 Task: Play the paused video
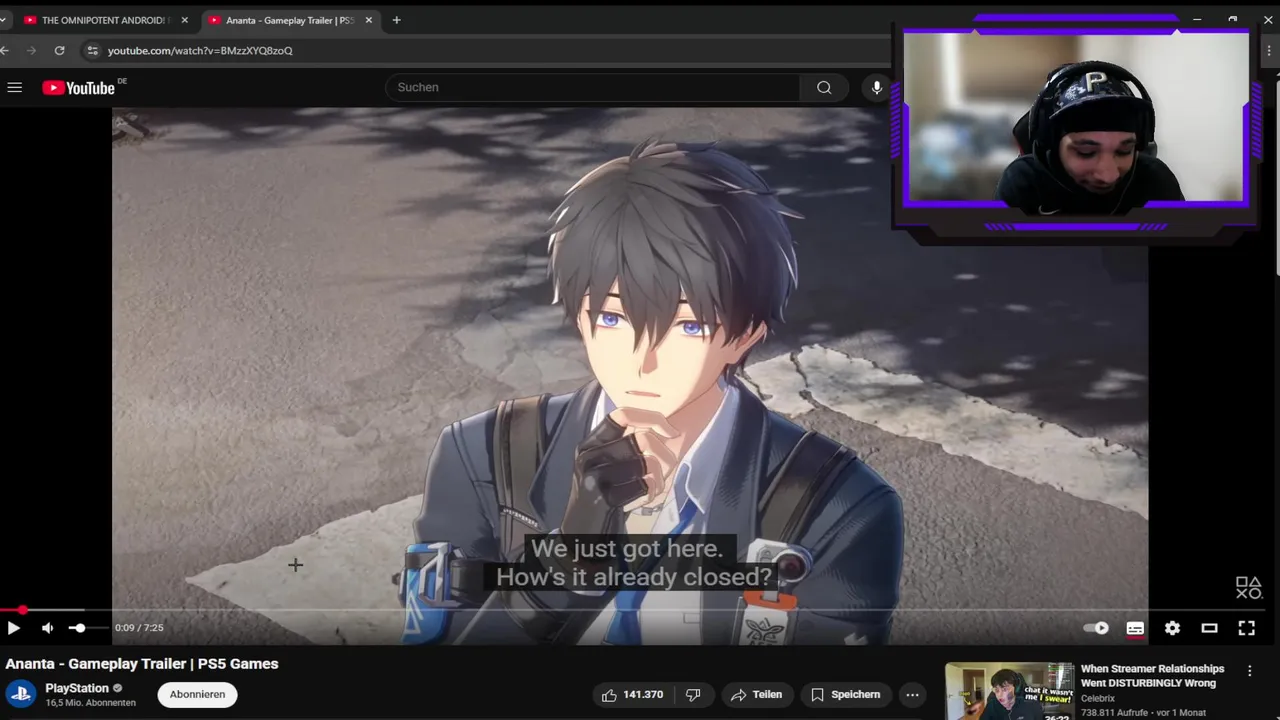(13, 628)
